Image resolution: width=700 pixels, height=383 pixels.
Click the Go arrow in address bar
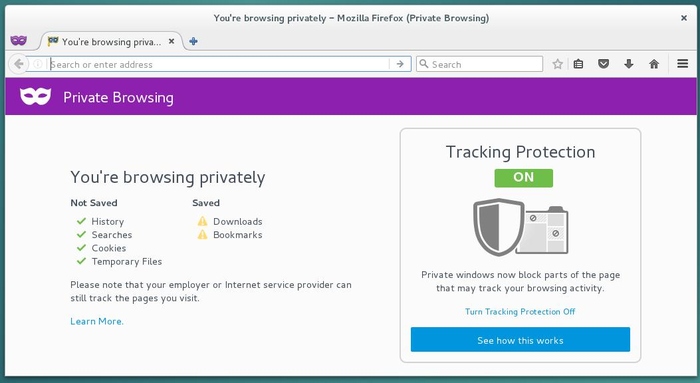pyautogui.click(x=400, y=64)
